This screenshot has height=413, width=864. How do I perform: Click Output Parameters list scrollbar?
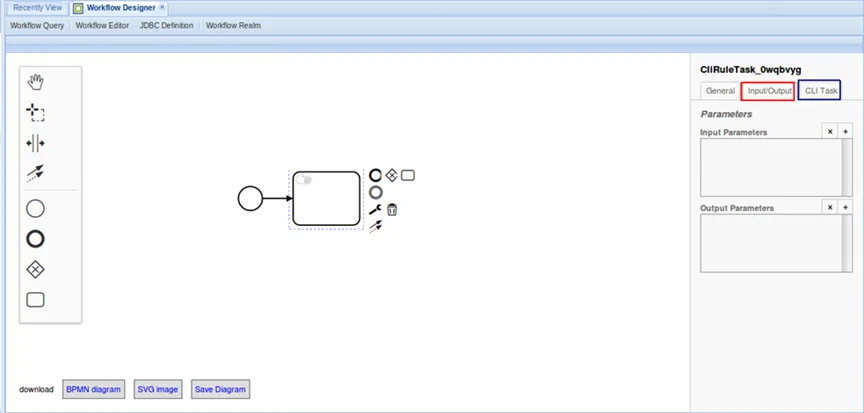847,243
